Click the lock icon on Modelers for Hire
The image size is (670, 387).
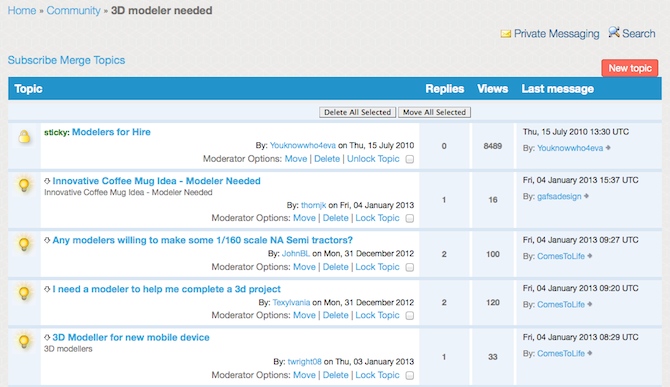pyautogui.click(x=24, y=137)
